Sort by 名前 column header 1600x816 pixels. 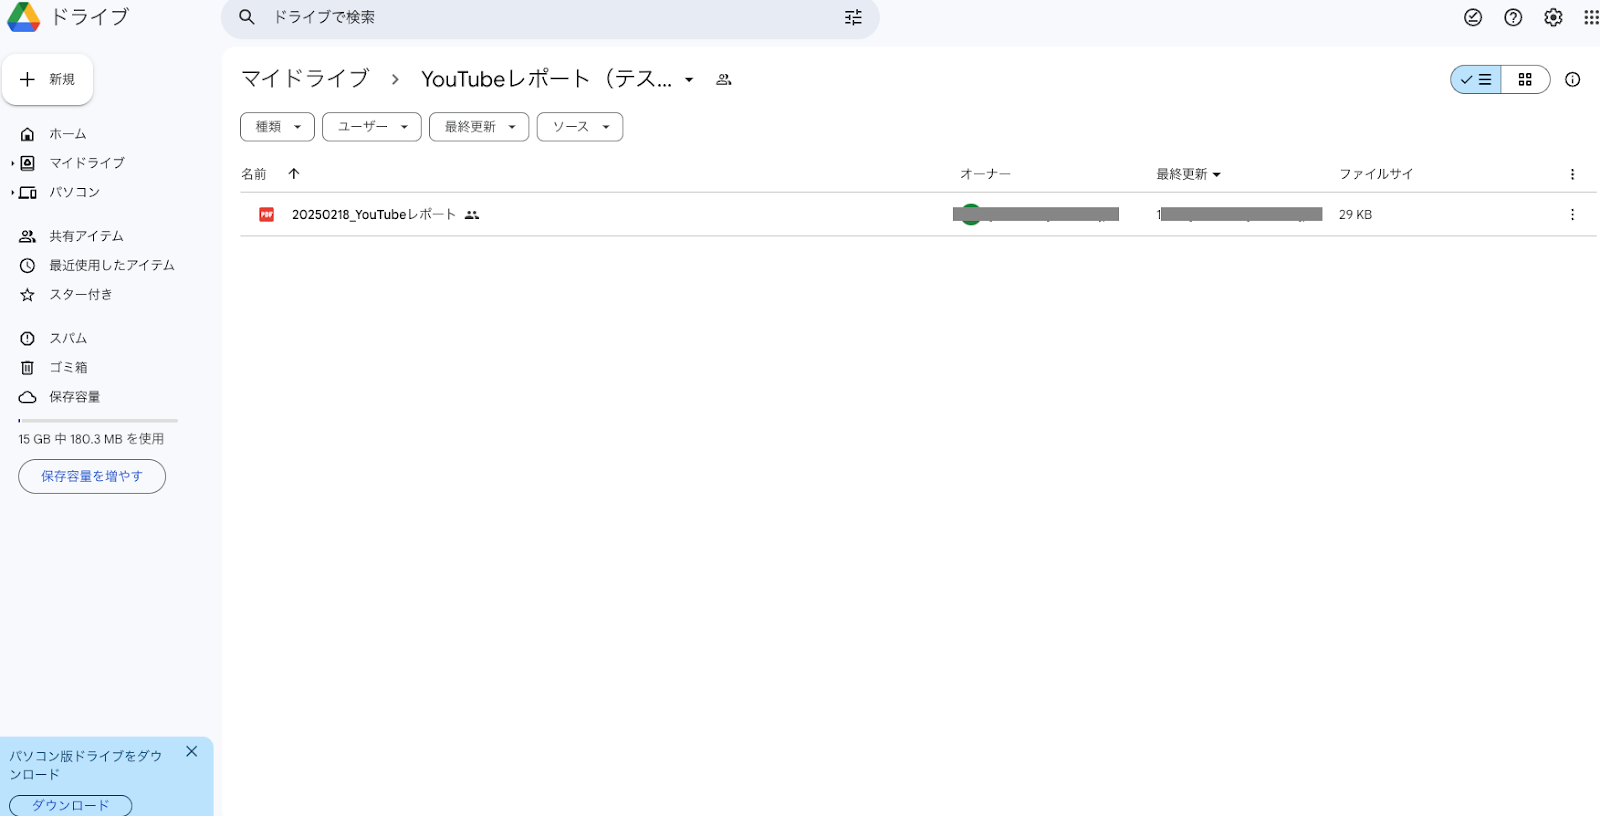pyautogui.click(x=254, y=174)
